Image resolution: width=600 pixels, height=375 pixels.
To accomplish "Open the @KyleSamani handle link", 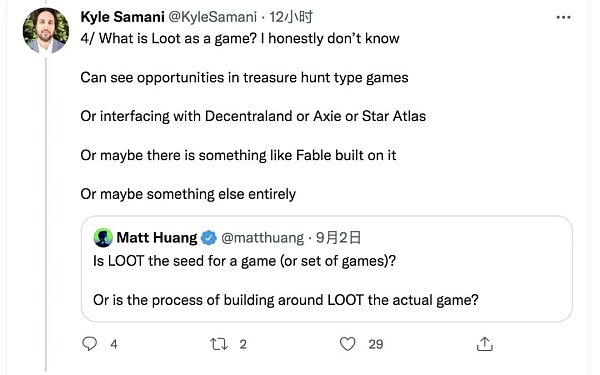I will pos(212,17).
